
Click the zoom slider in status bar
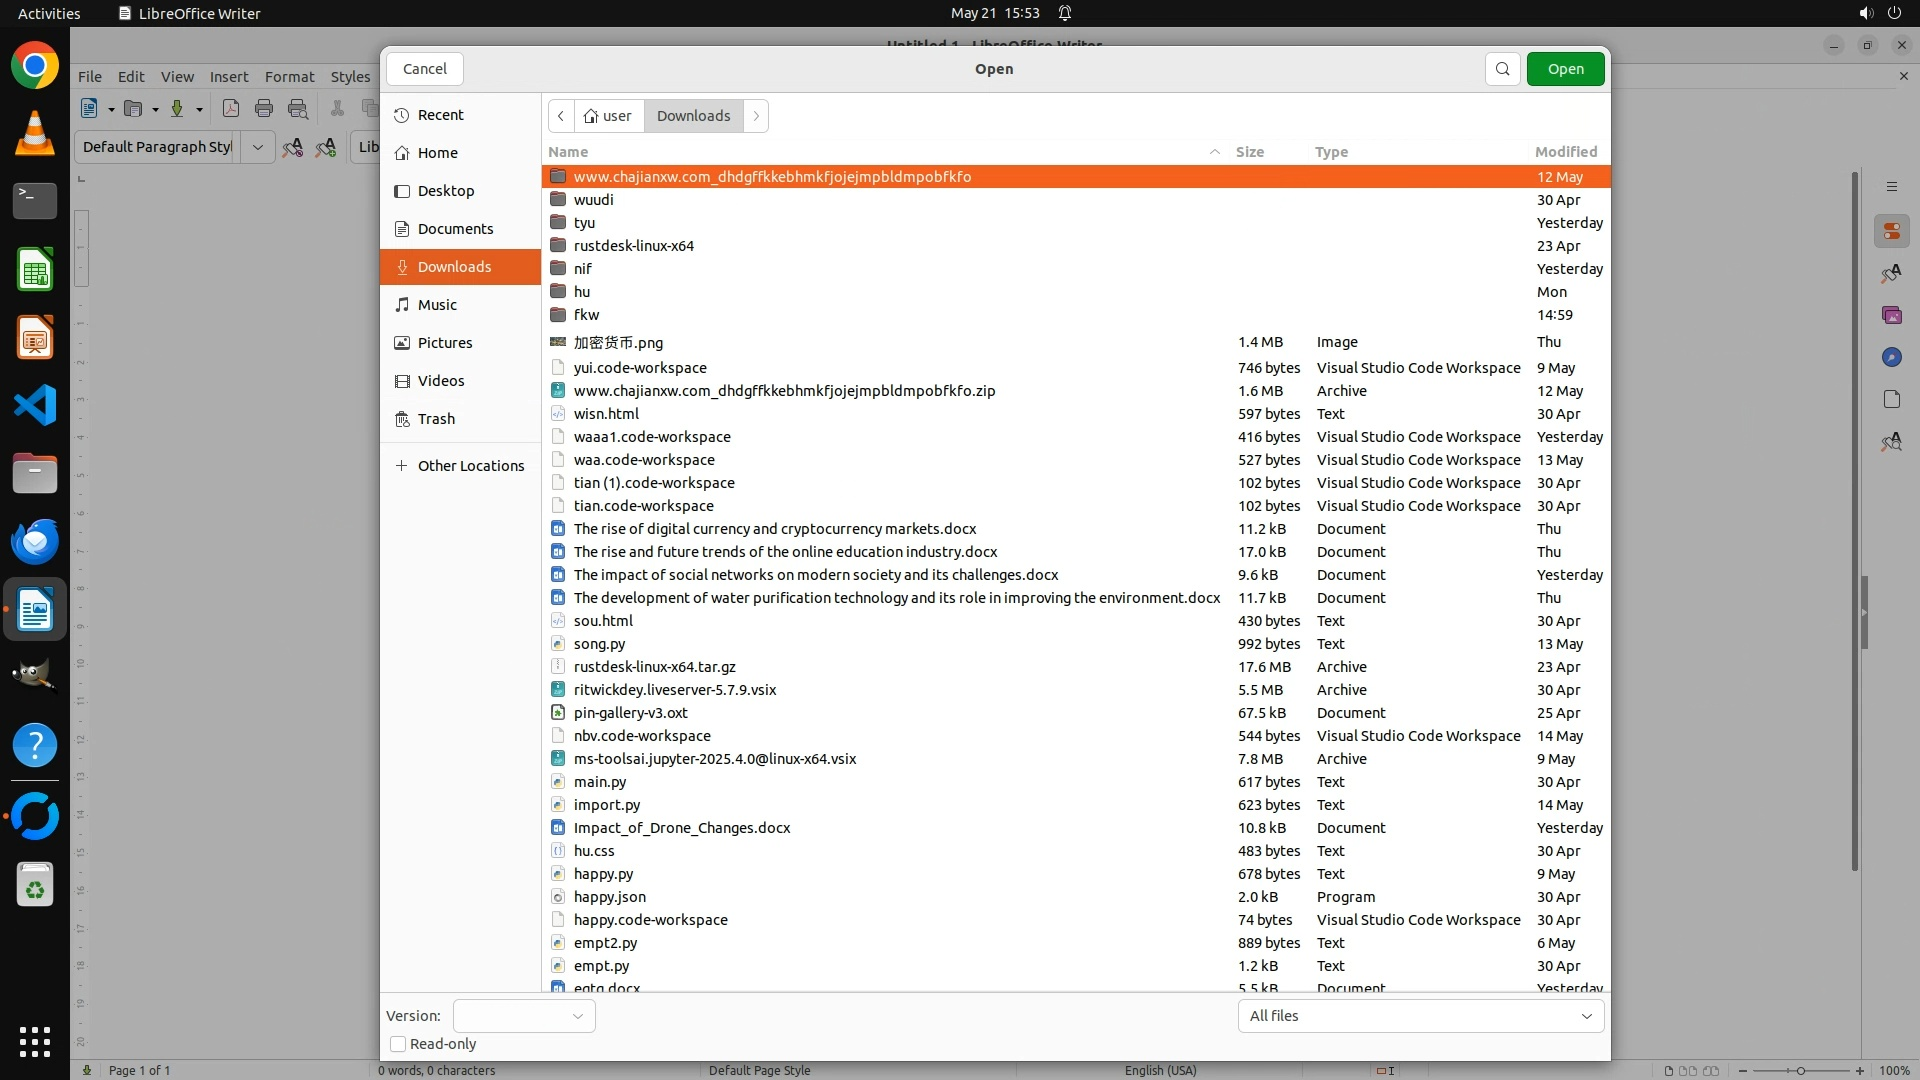coord(1800,1071)
